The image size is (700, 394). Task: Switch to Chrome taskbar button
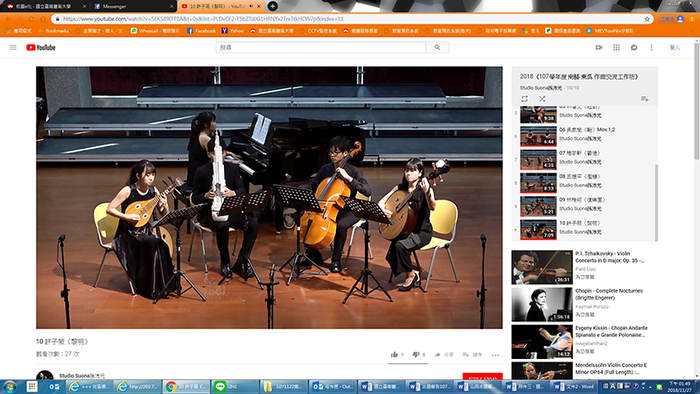pyautogui.click(x=185, y=386)
